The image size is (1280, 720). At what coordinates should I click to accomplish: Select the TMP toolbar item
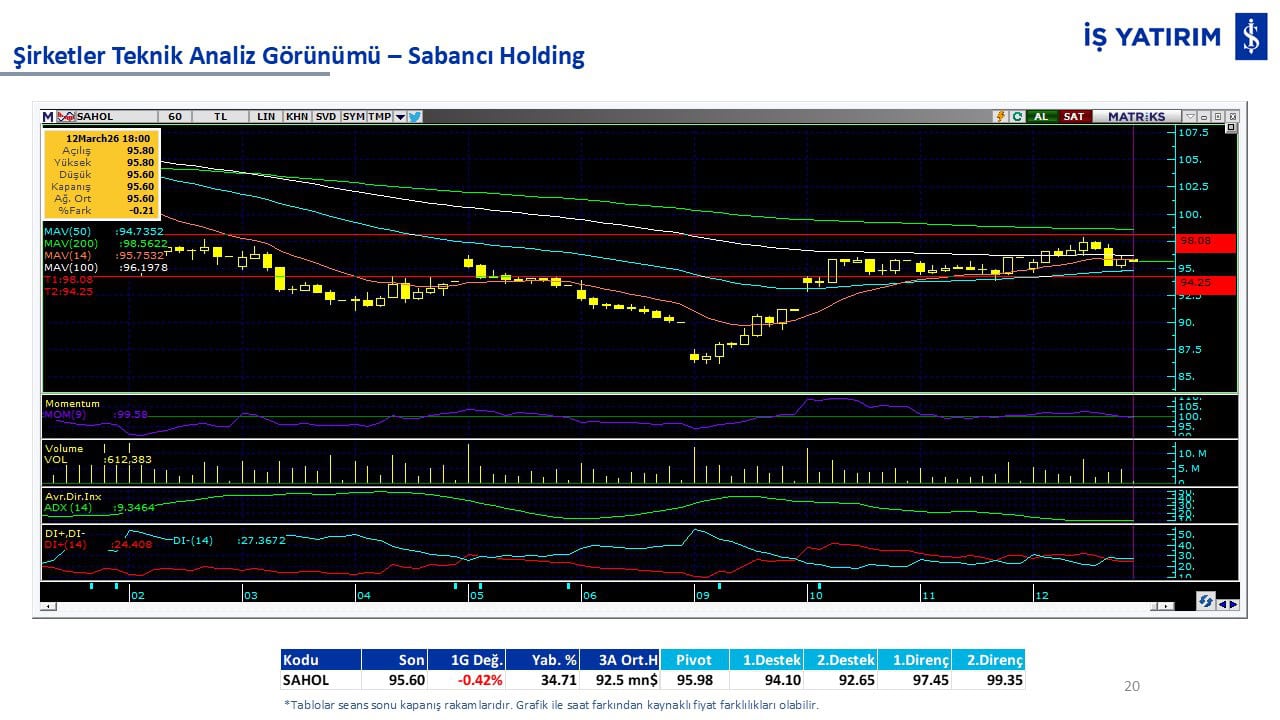[x=379, y=116]
